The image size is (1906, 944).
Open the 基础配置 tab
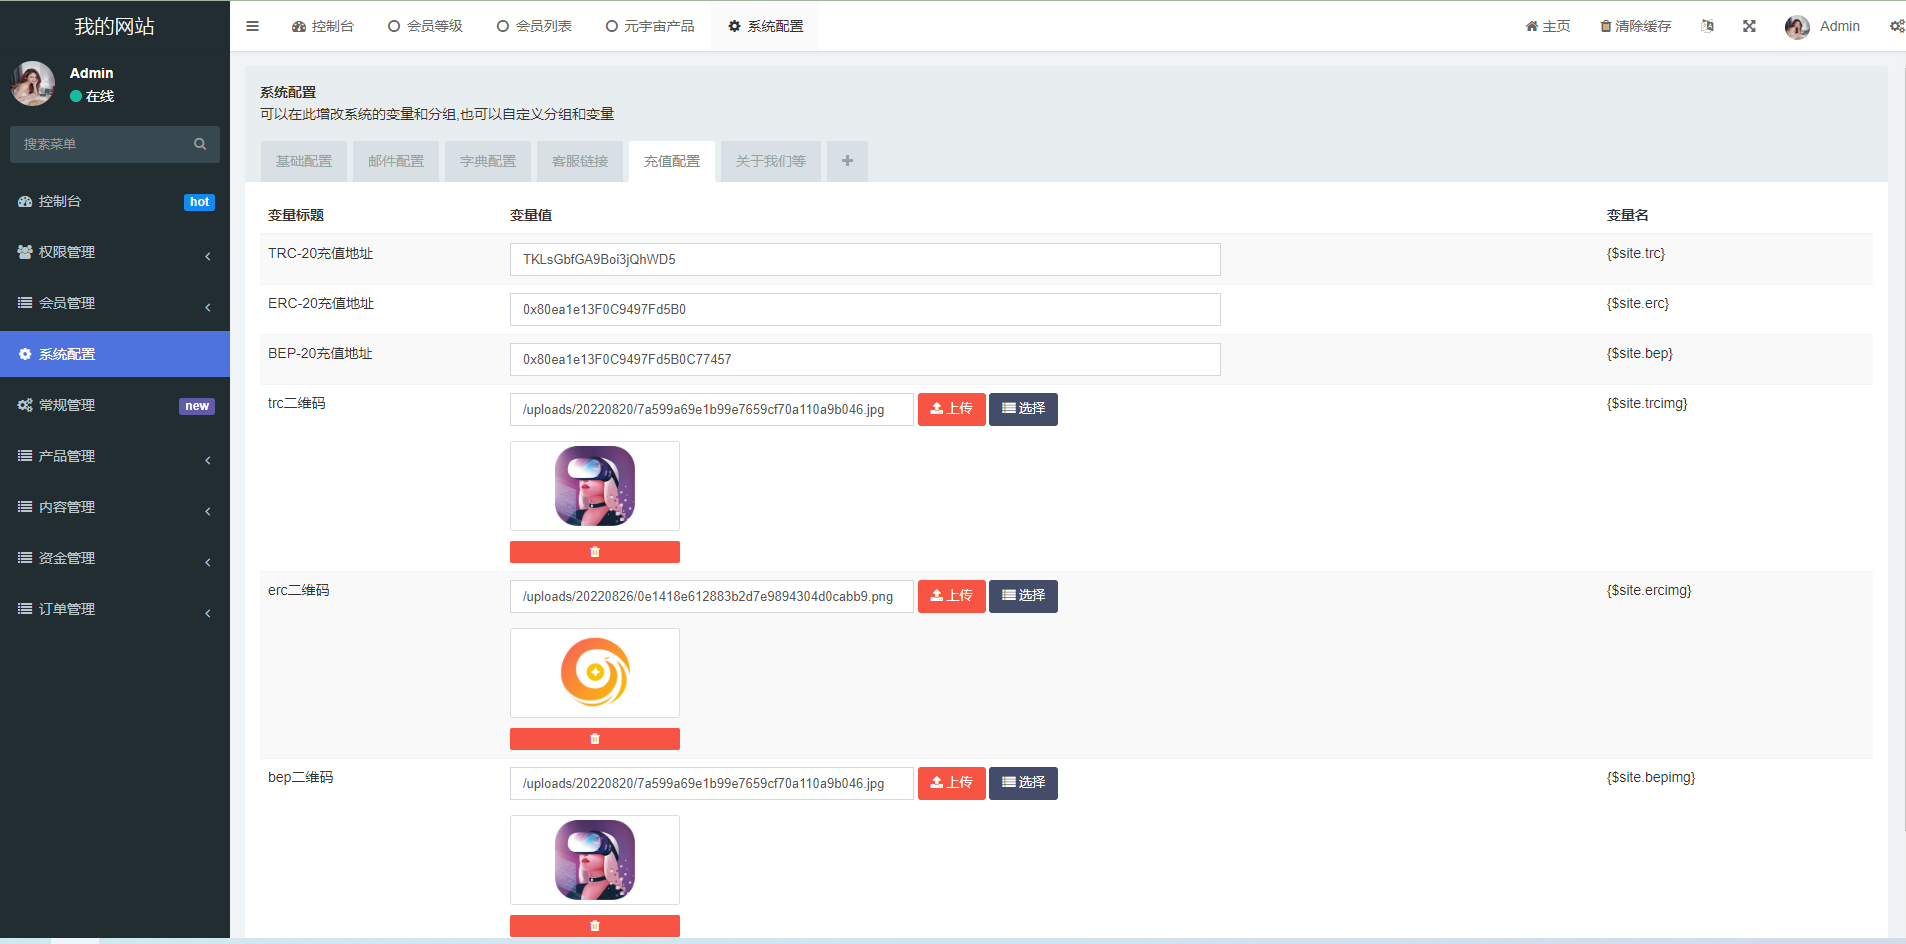click(303, 161)
